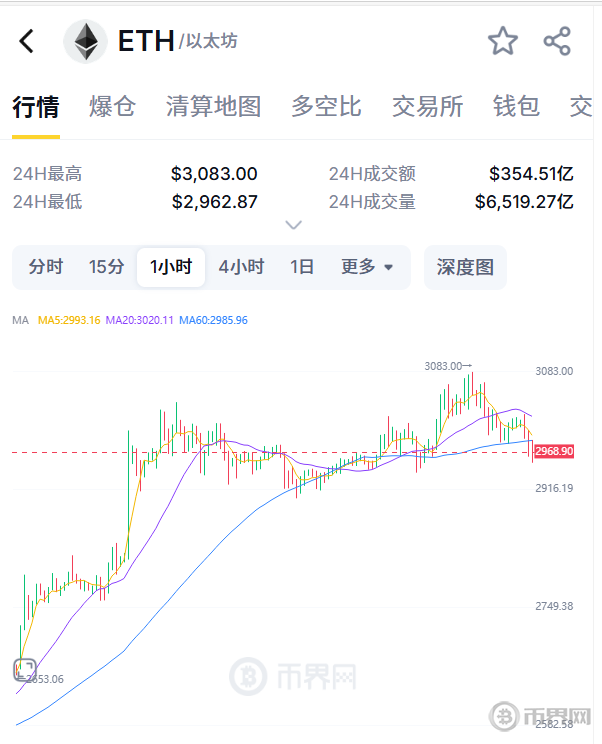Select the 分时 chart interval
This screenshot has width=602, height=744.
(x=46, y=267)
